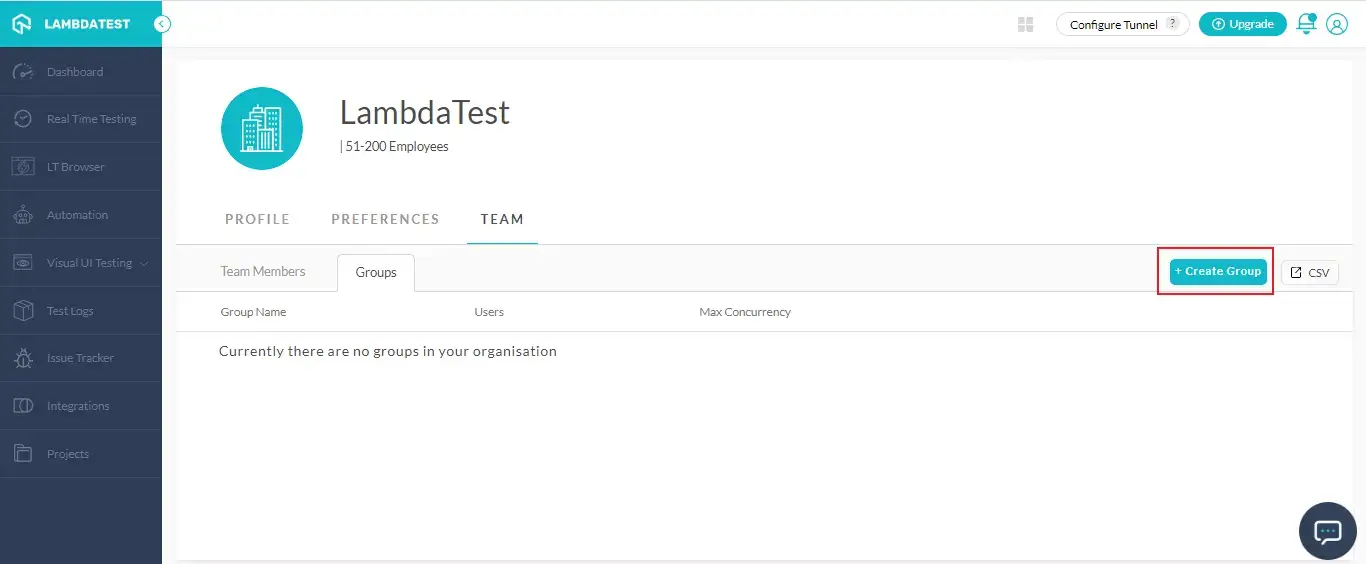Click the LambdaTest logo icon
Viewport: 1366px width, 564px height.
[x=22, y=24]
